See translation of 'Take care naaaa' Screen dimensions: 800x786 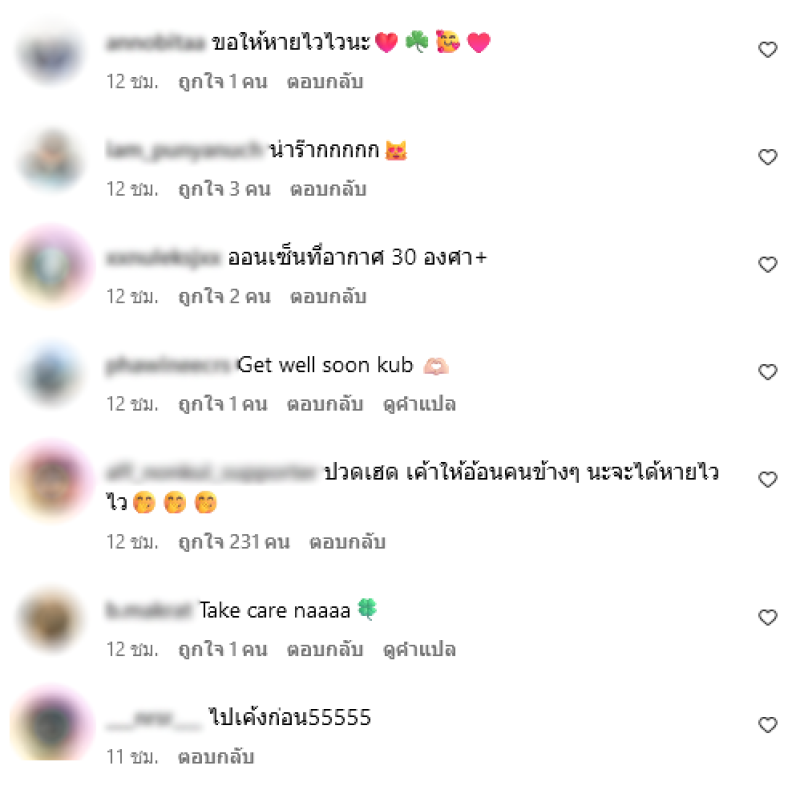pos(419,649)
